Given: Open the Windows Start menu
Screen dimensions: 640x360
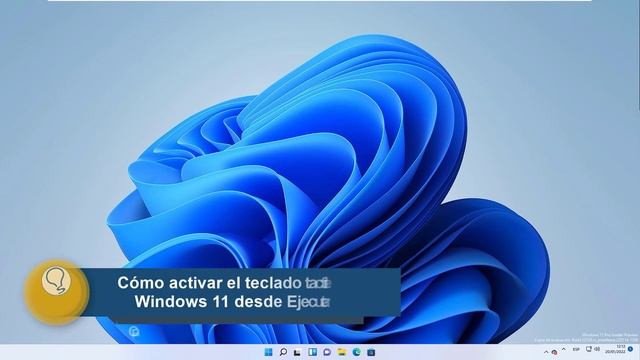Looking at the screenshot, I should 268,352.
